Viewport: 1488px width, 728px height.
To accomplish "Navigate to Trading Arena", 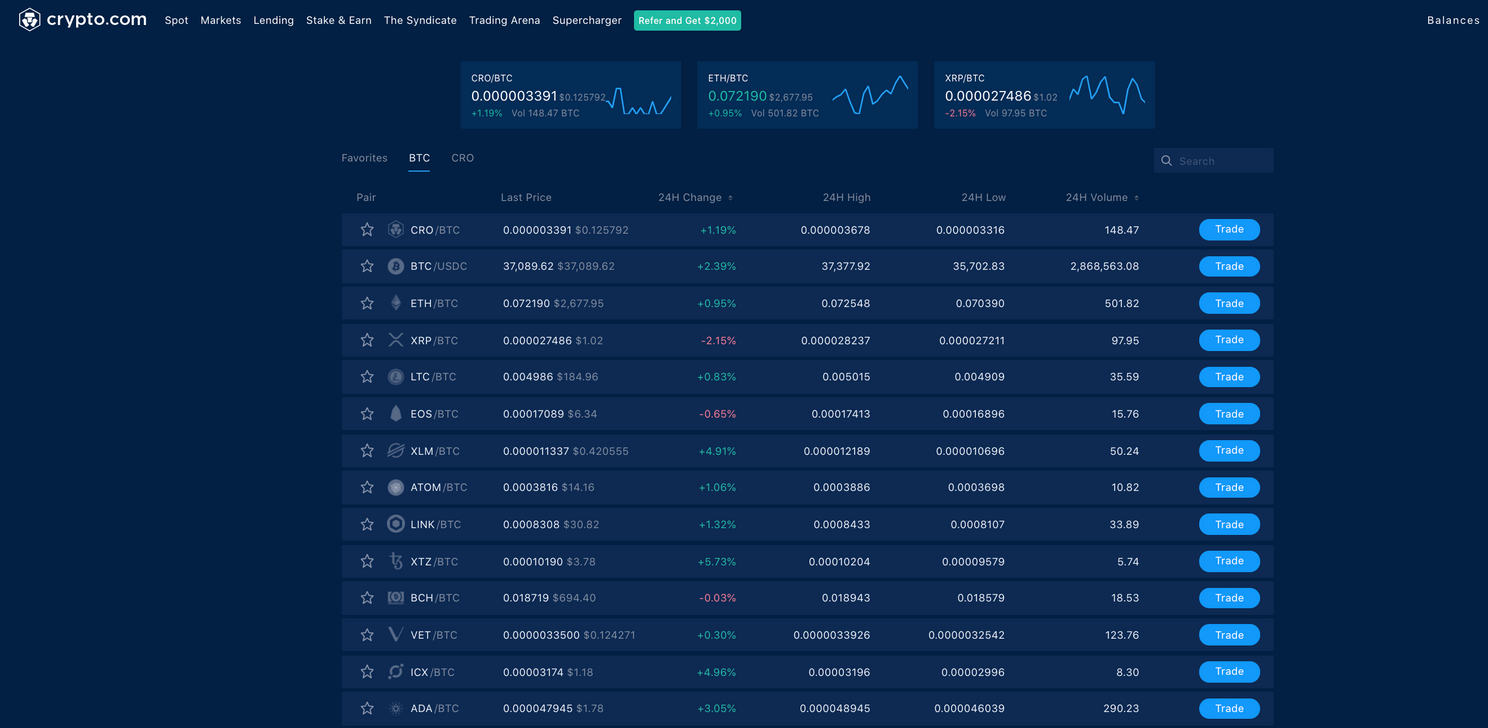I will (x=504, y=20).
